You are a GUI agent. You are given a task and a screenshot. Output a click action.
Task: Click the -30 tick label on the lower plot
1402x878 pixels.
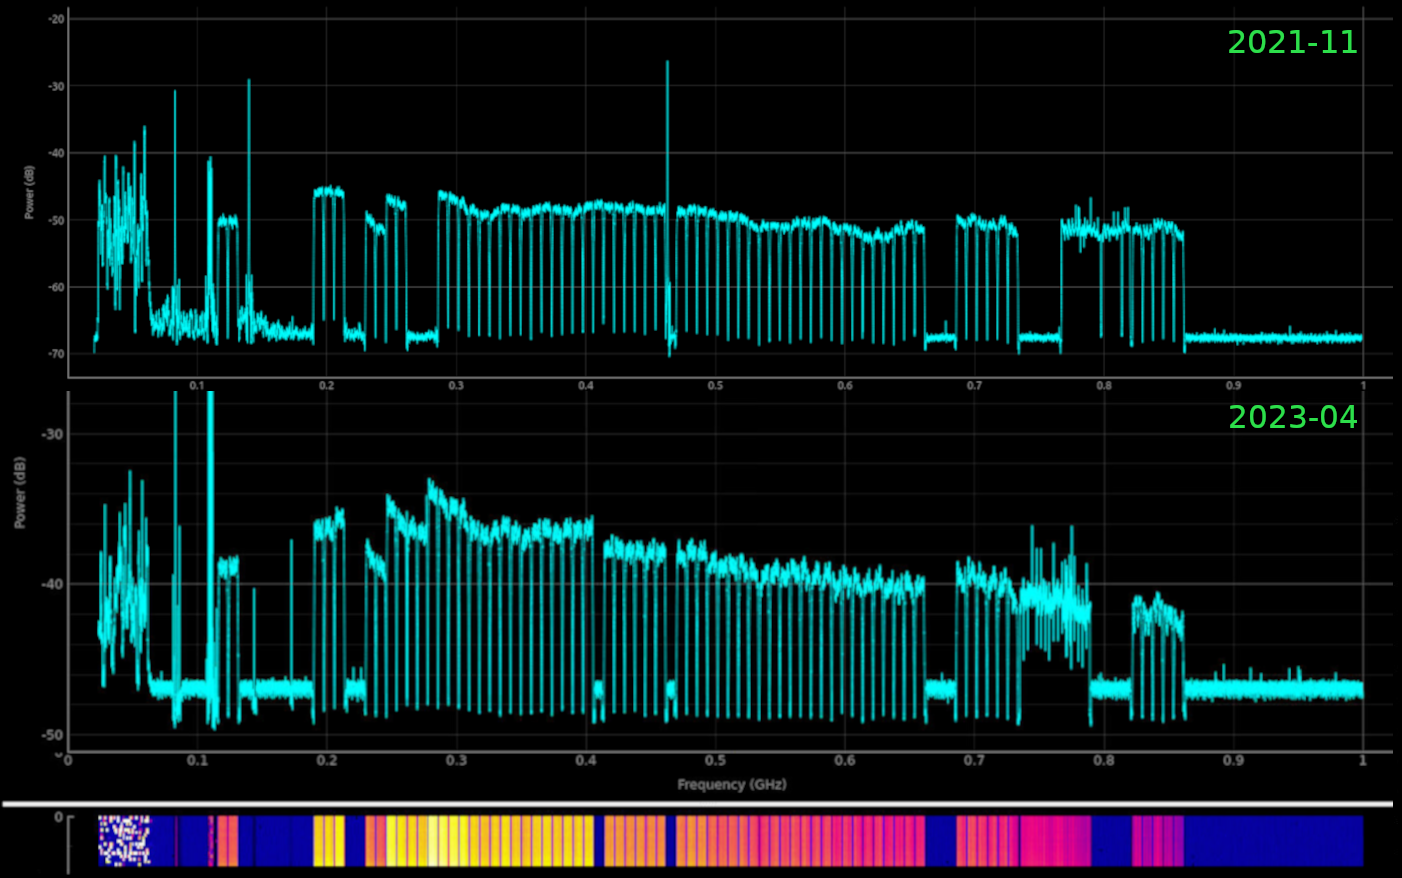click(52, 434)
